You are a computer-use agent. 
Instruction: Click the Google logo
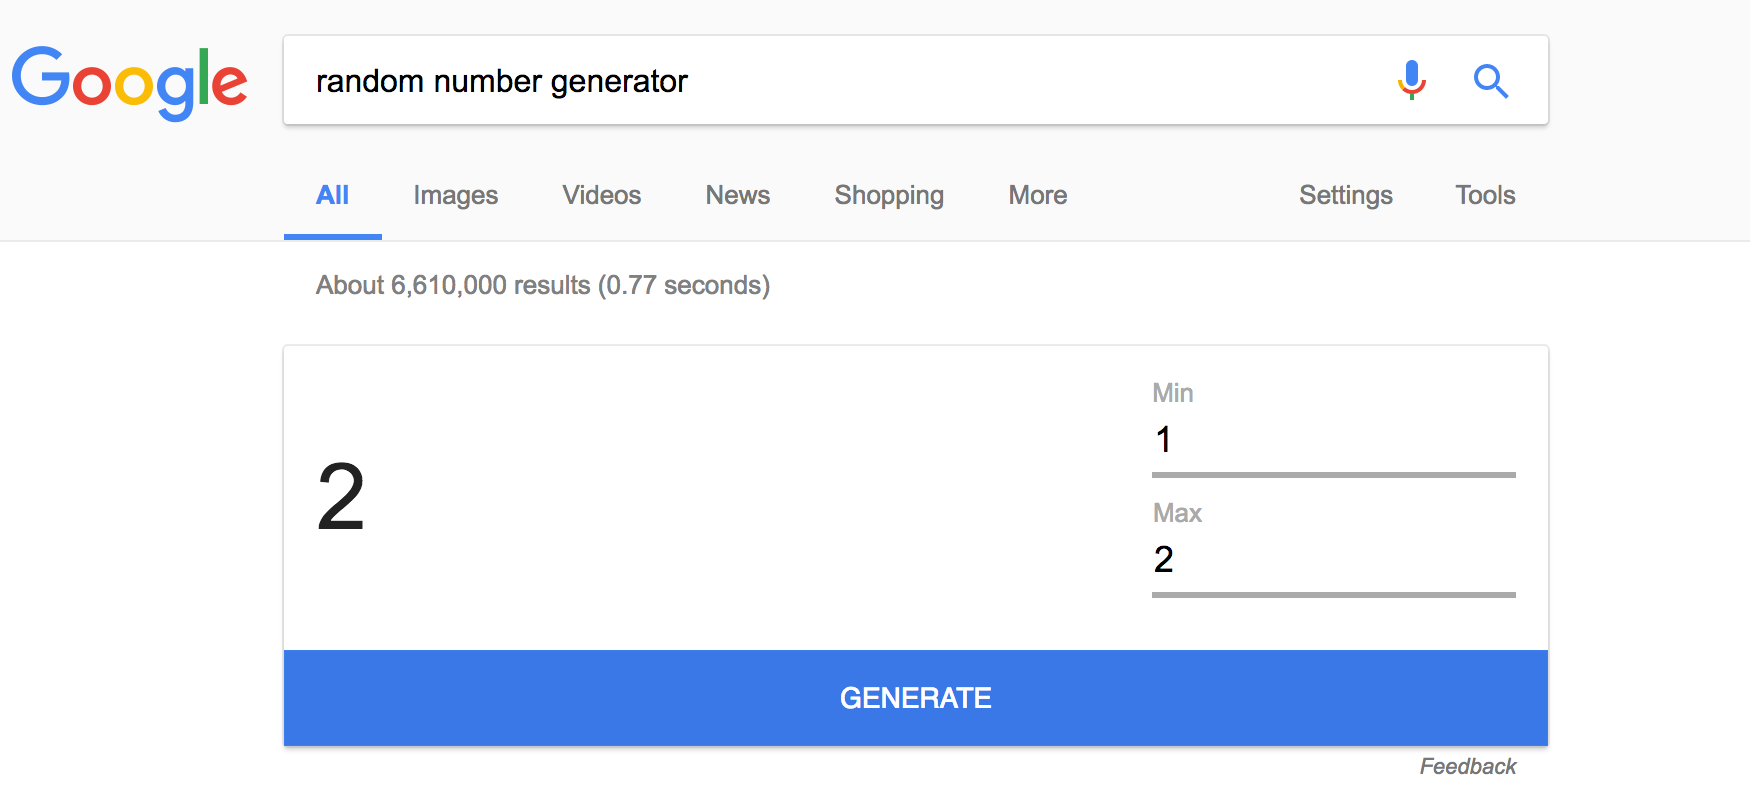tap(129, 82)
